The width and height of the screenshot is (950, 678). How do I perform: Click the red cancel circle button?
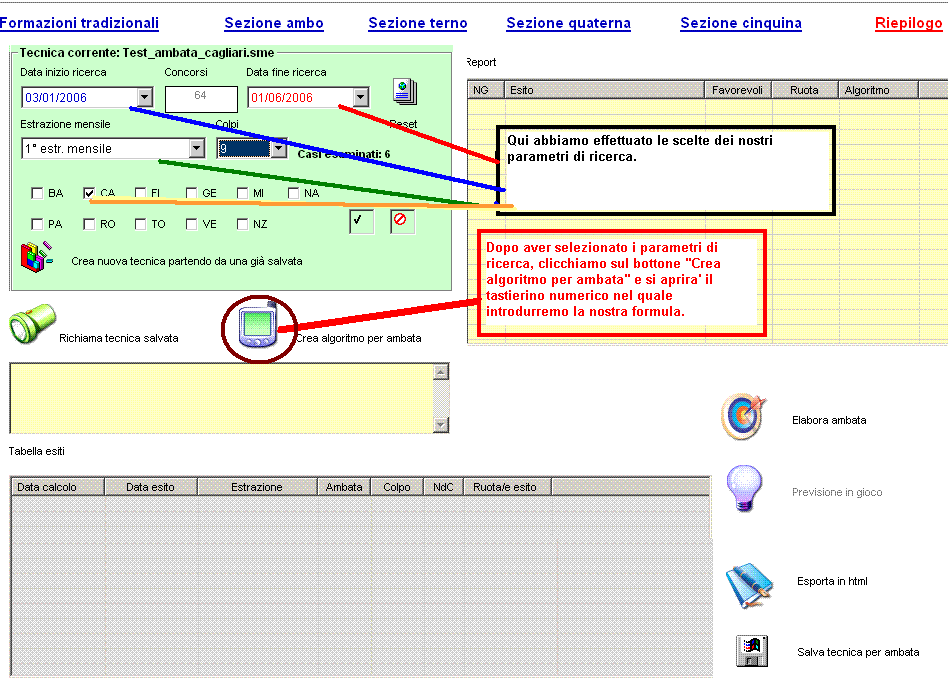402,221
